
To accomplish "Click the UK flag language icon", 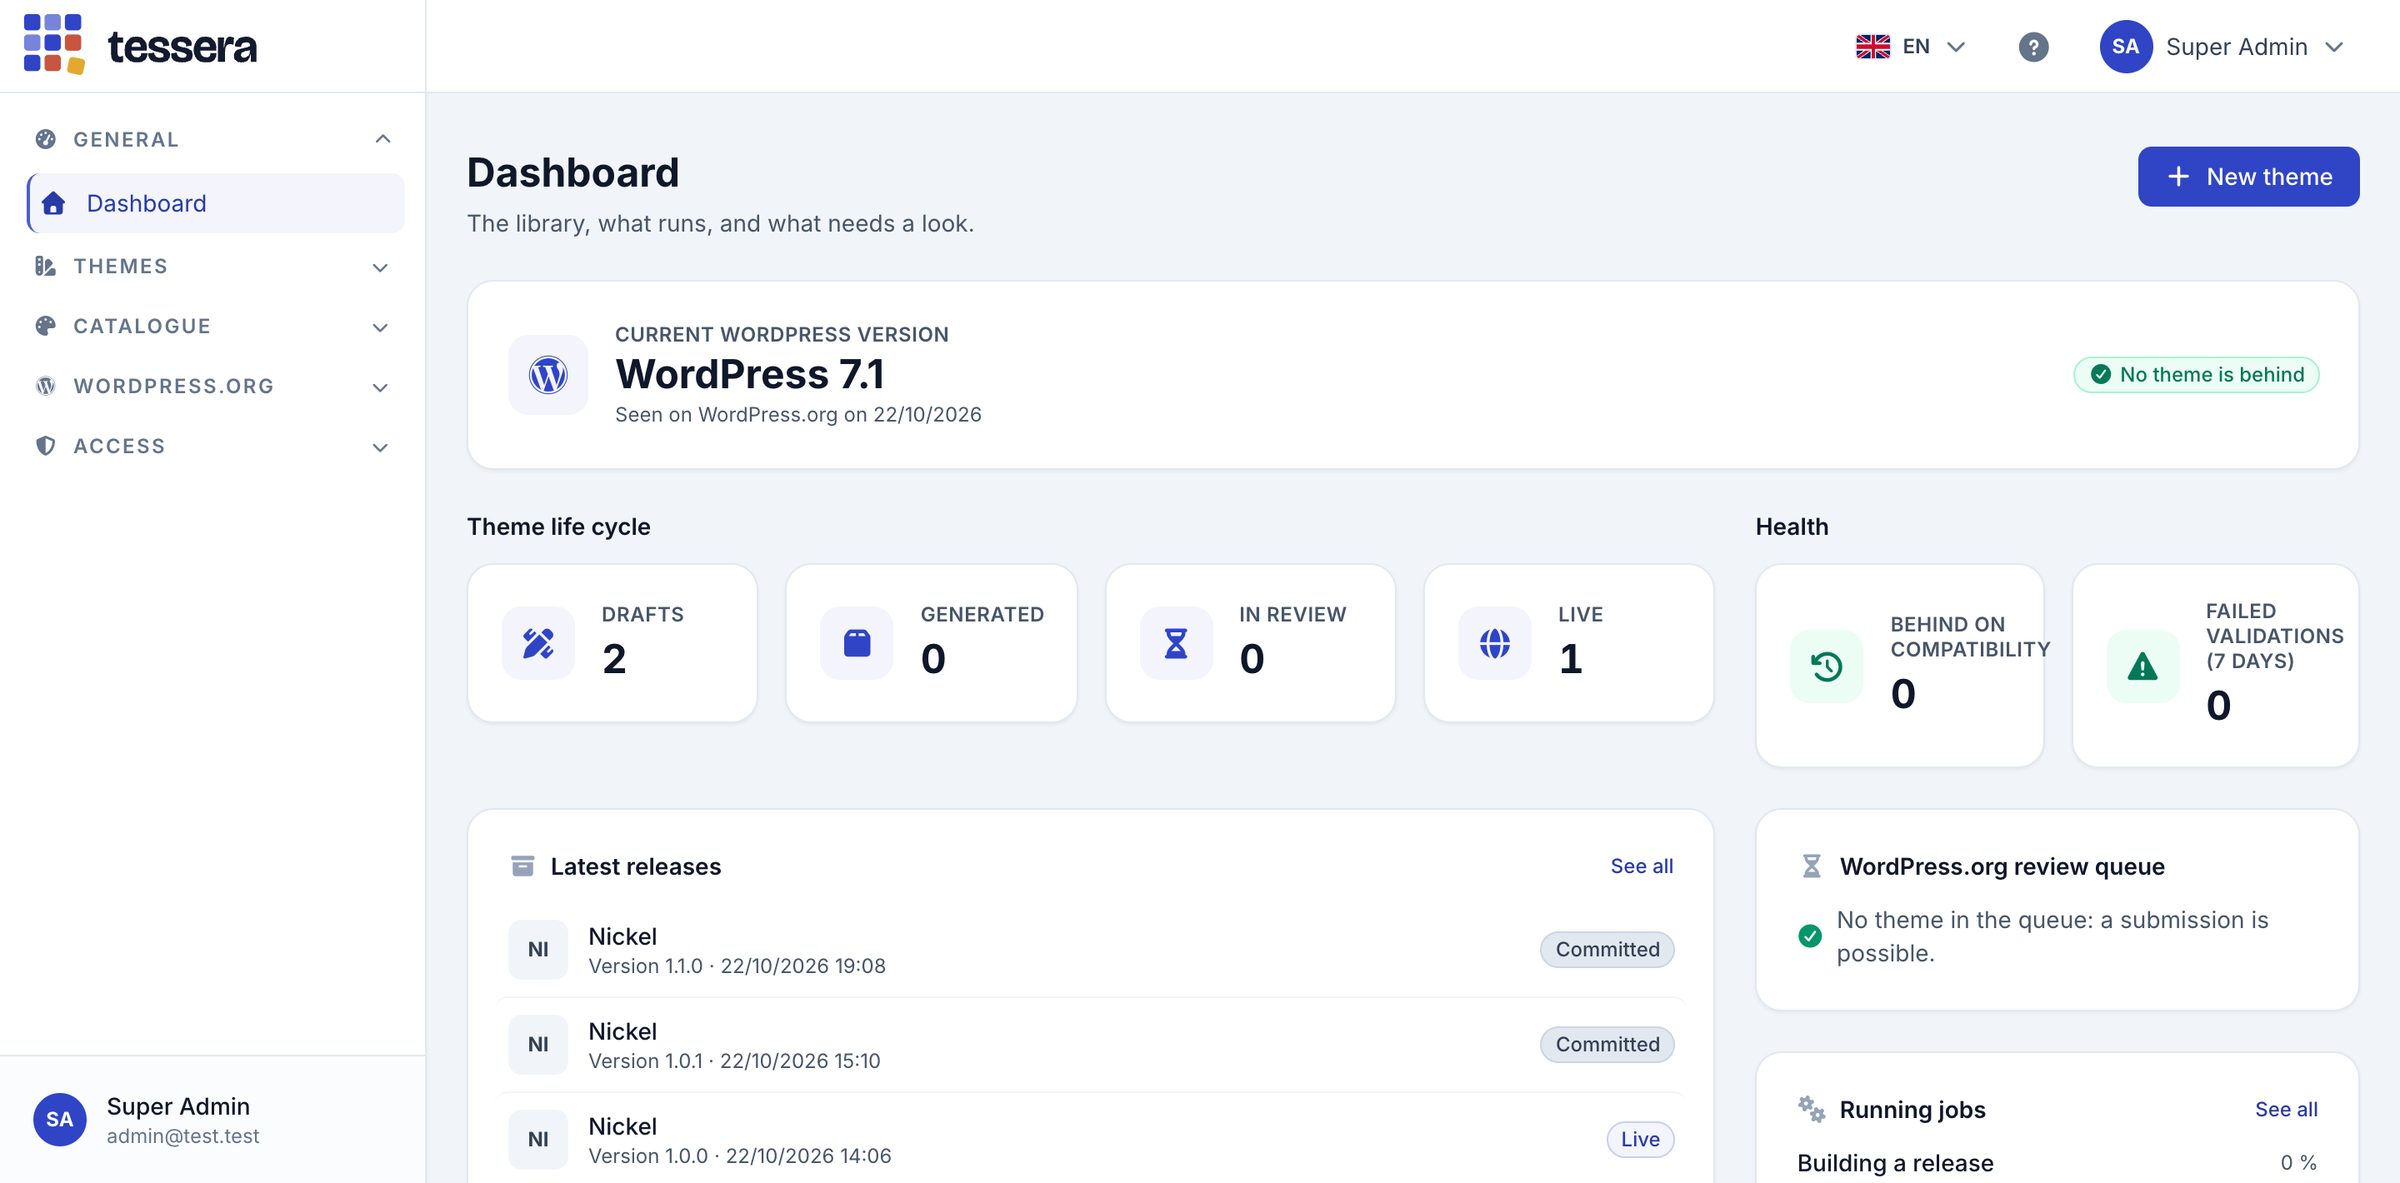I will coord(1872,46).
